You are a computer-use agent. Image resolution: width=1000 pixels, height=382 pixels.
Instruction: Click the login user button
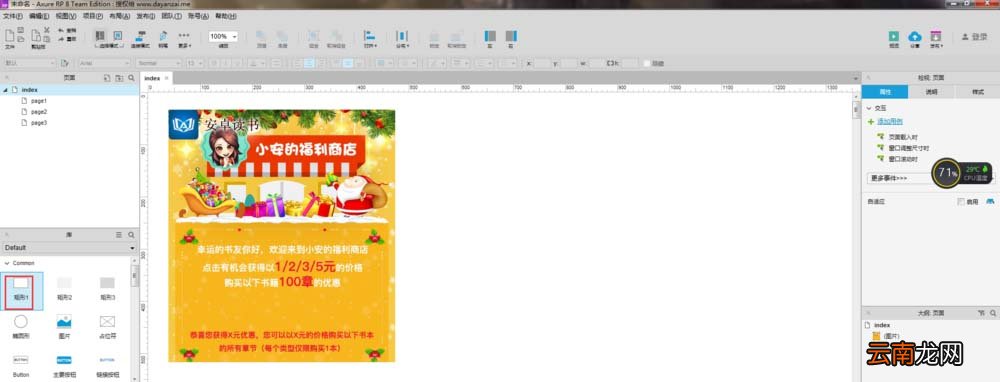tap(974, 37)
